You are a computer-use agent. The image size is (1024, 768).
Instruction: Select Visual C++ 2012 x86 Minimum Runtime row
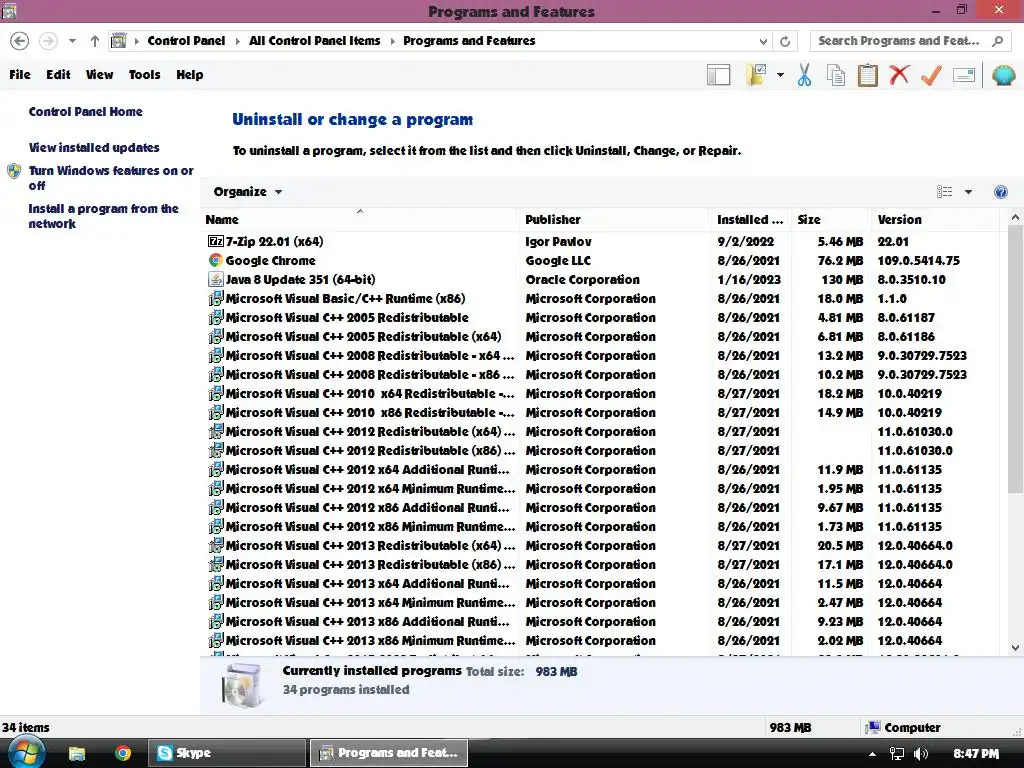pos(601,526)
